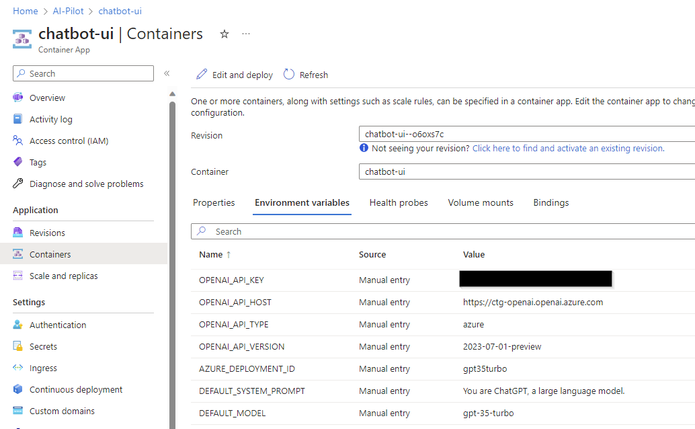Screen dimensions: 695x429
Task: Click the magnifier icon in variables search
Action: coord(202,231)
